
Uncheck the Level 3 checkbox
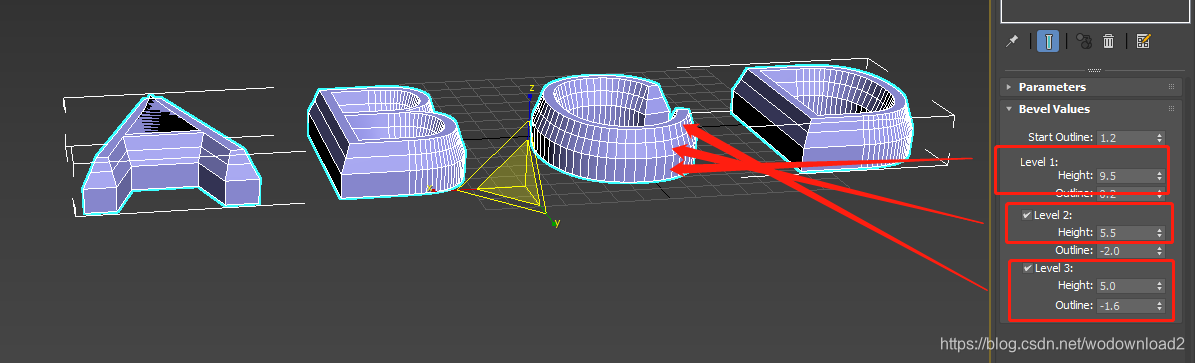1028,268
